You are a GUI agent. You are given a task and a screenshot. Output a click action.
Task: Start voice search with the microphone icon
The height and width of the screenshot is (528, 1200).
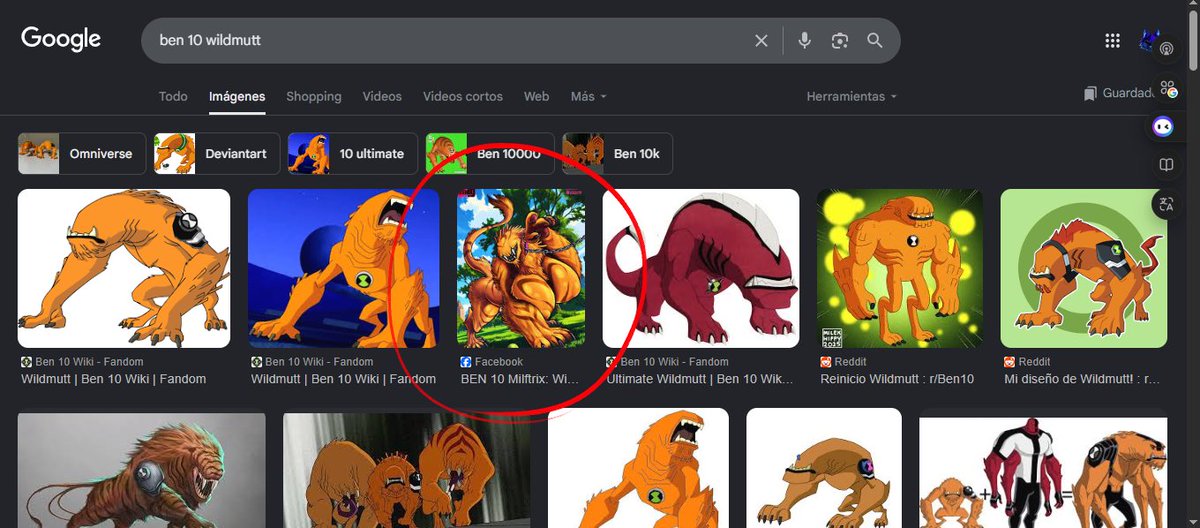[804, 41]
